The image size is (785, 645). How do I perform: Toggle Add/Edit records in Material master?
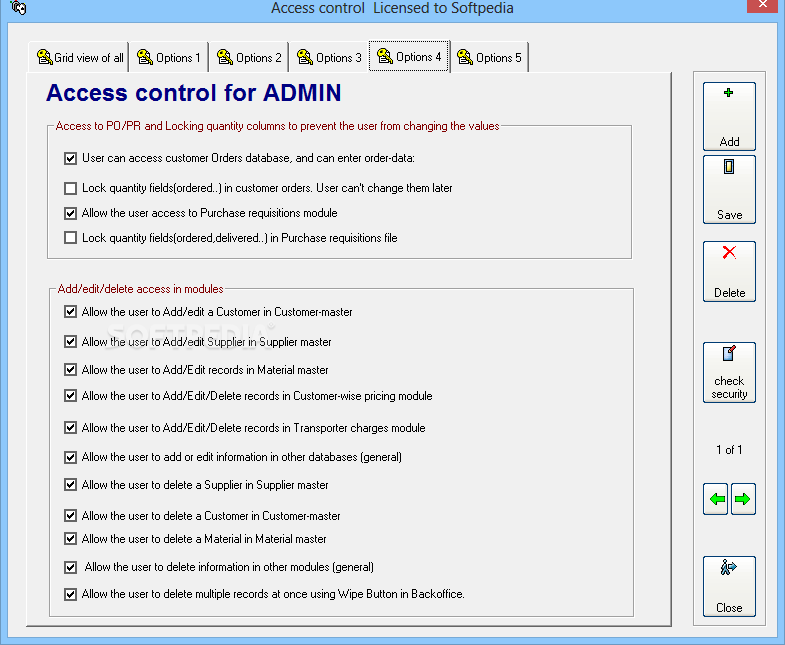click(x=71, y=370)
